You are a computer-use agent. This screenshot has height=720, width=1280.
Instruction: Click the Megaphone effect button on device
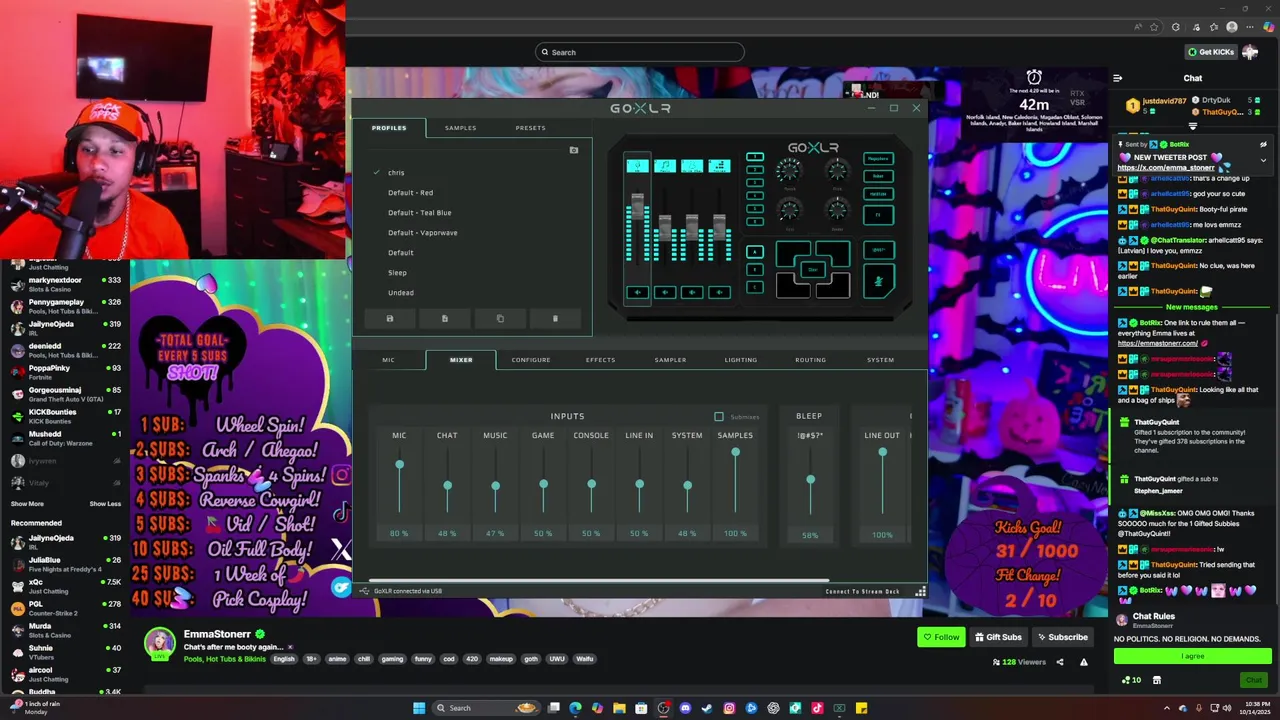(x=878, y=159)
